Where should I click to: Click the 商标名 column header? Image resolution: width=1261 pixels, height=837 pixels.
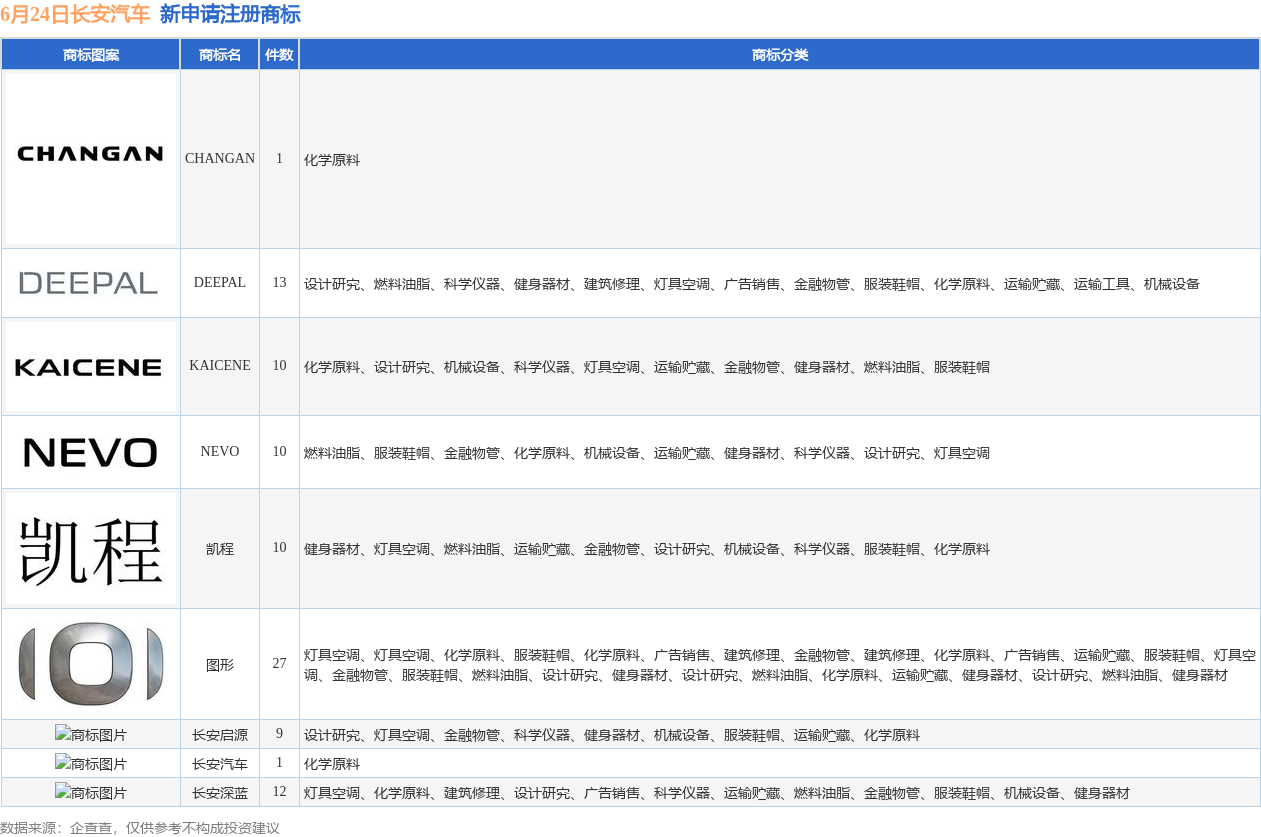coord(220,55)
